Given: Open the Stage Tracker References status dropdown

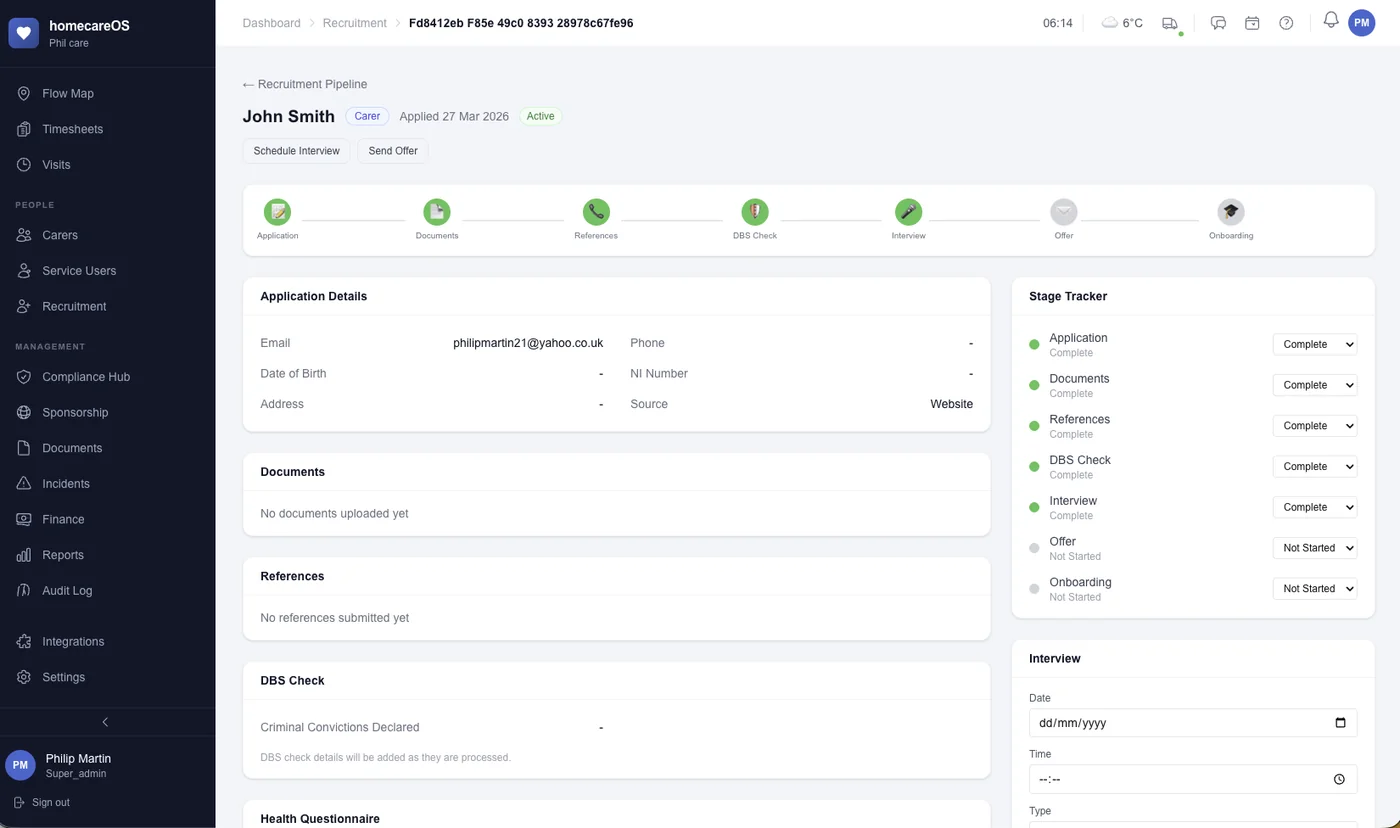Looking at the screenshot, I should (x=1315, y=426).
